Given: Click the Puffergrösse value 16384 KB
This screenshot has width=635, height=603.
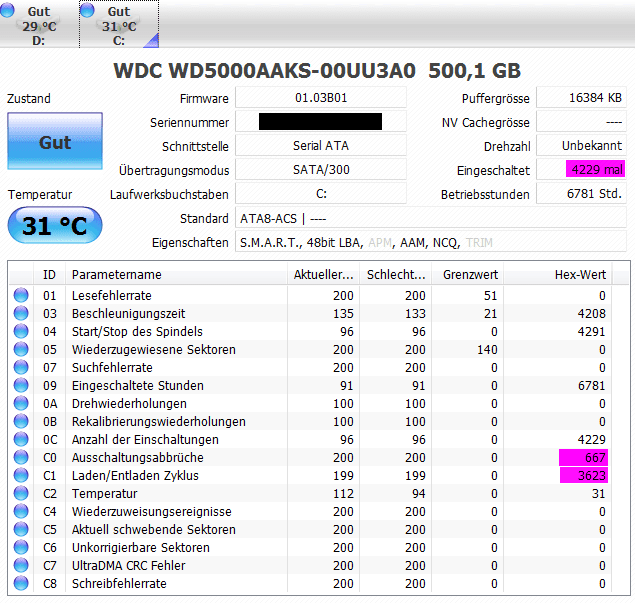Looking at the screenshot, I should click(582, 98).
